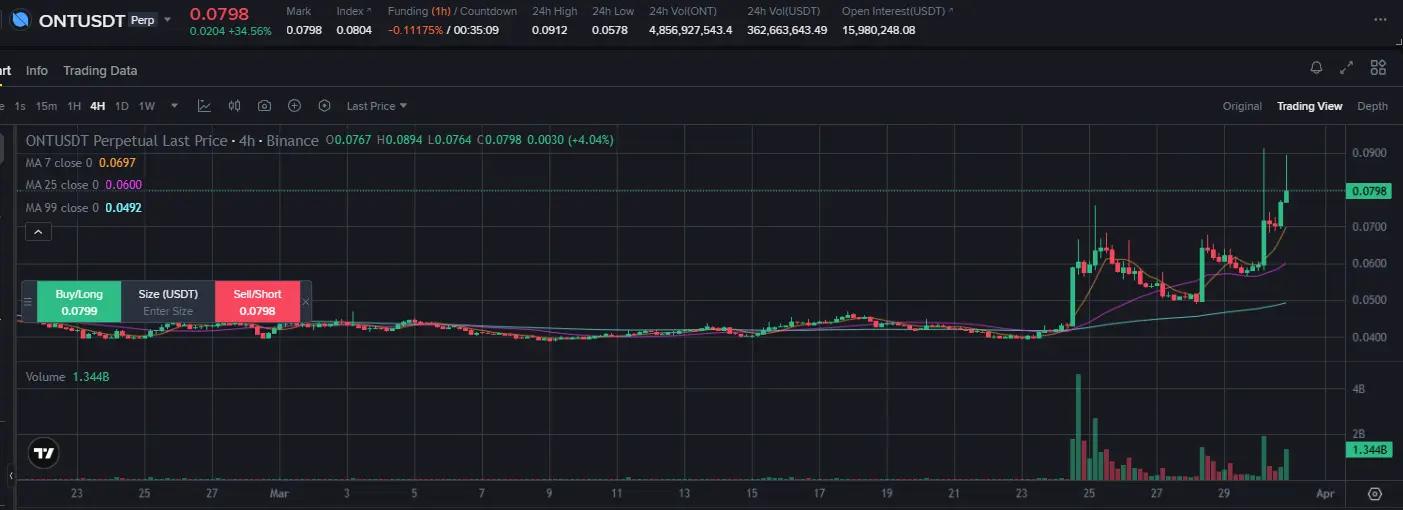Select the 1D interval
The height and width of the screenshot is (510, 1403).
click(122, 106)
